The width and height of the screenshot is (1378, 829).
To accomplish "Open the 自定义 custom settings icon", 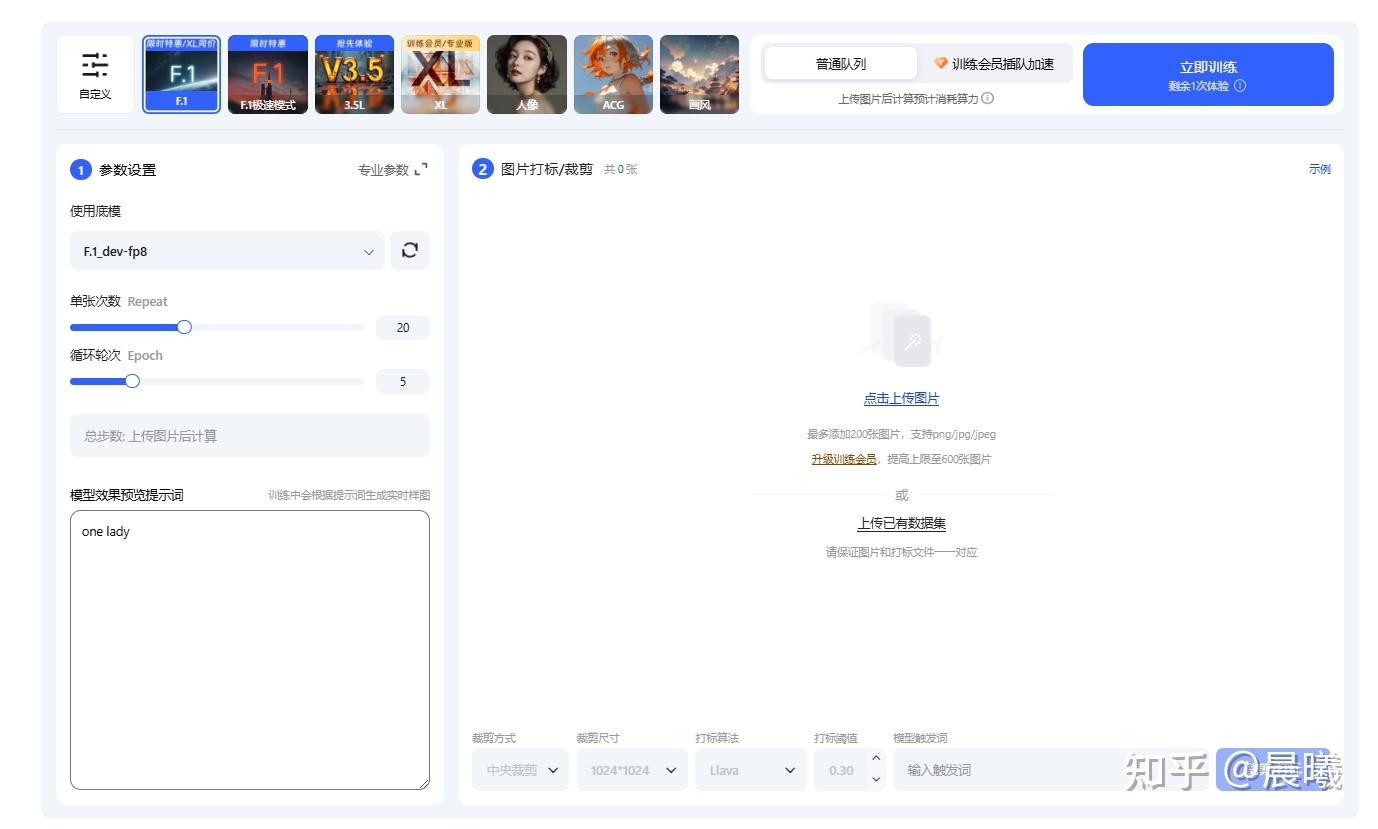I will [95, 74].
